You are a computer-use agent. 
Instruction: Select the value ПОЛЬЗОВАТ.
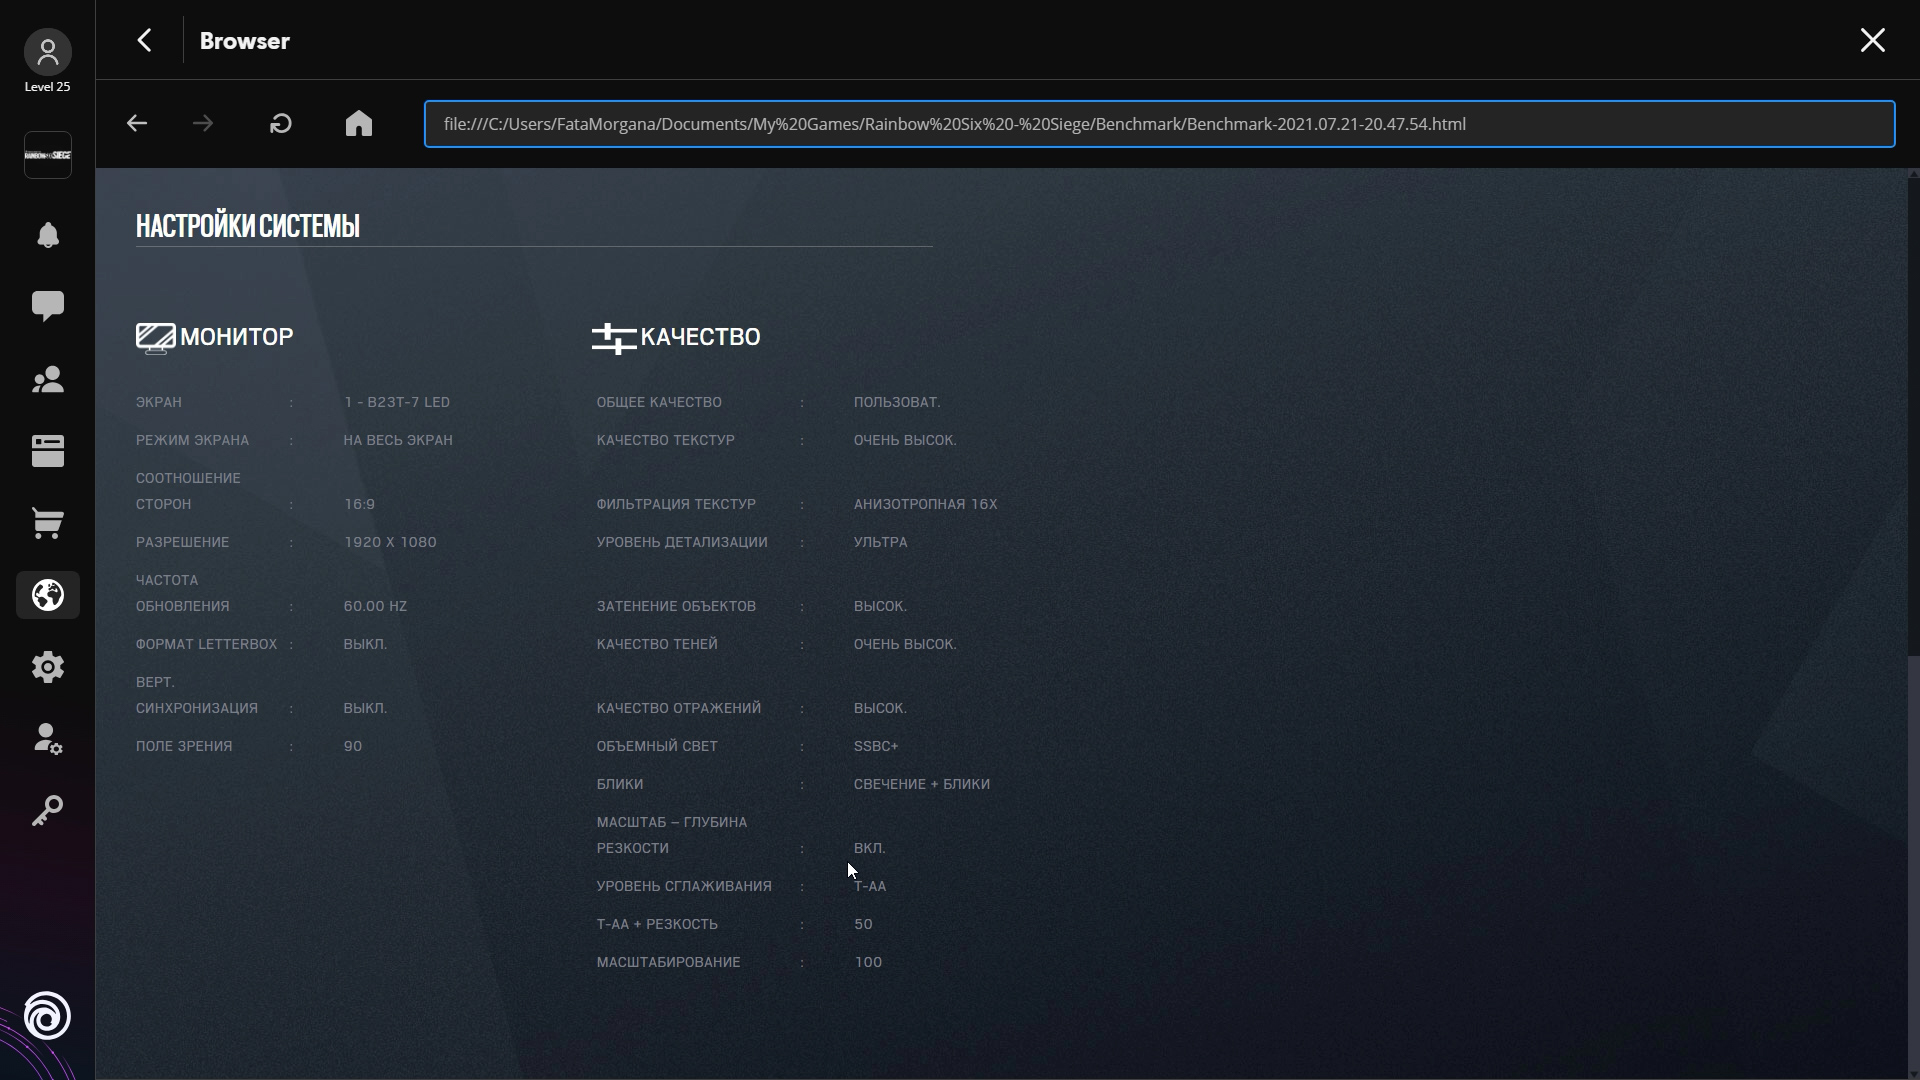click(897, 402)
